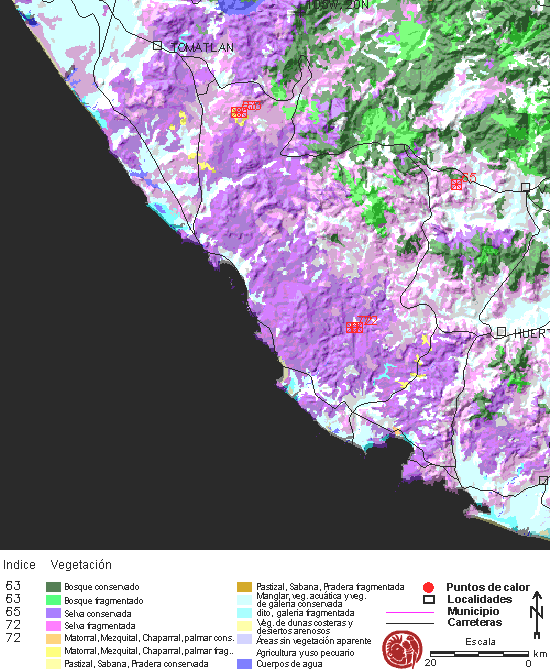Click the Bosque conservado dark green swatch

point(53,587)
